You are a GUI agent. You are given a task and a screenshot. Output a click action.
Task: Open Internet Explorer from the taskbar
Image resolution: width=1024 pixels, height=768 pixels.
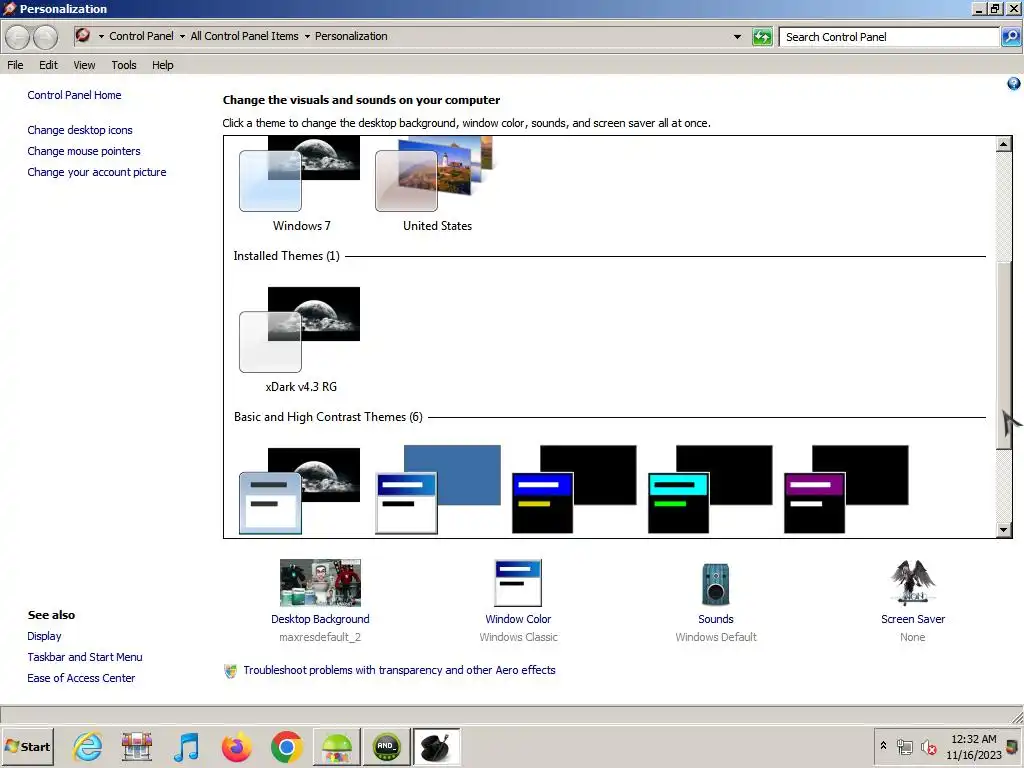tap(88, 746)
